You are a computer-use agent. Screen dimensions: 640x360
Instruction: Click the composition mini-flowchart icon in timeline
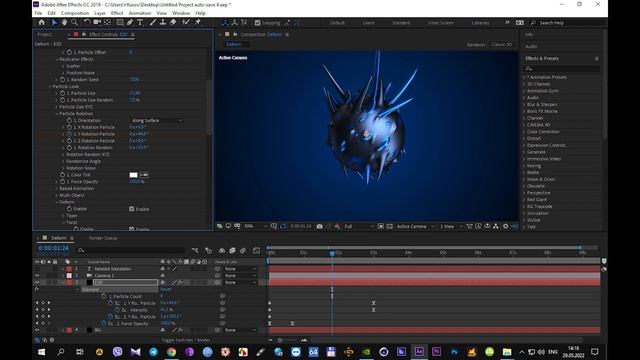tap(195, 250)
